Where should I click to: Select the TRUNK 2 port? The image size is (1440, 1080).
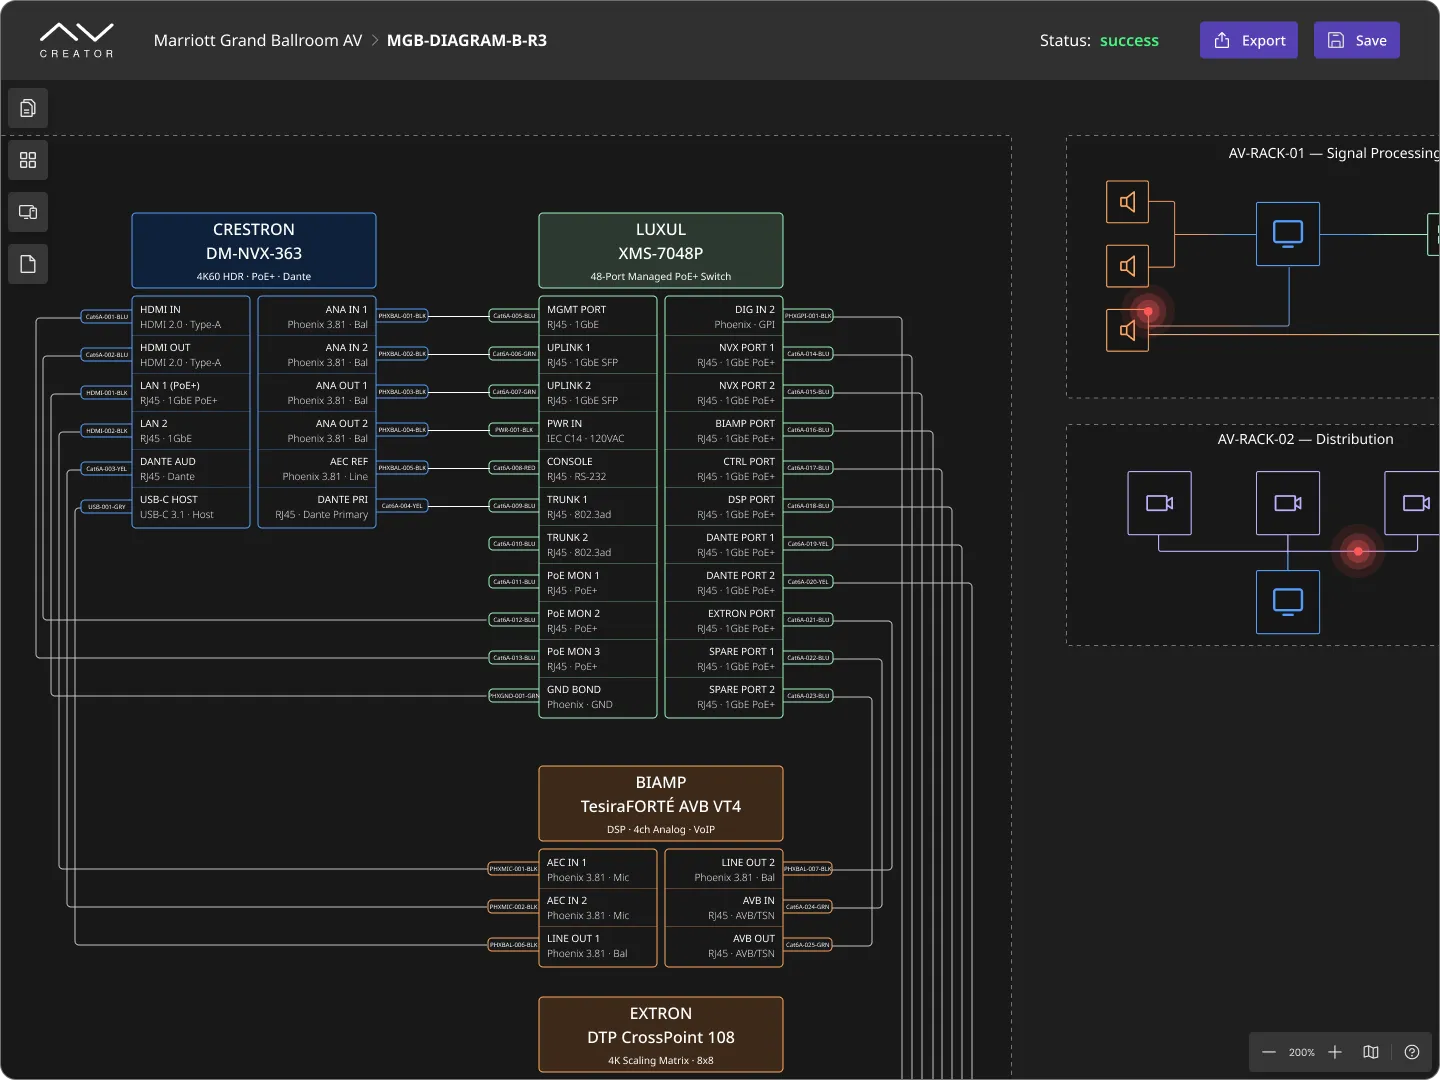click(x=598, y=544)
